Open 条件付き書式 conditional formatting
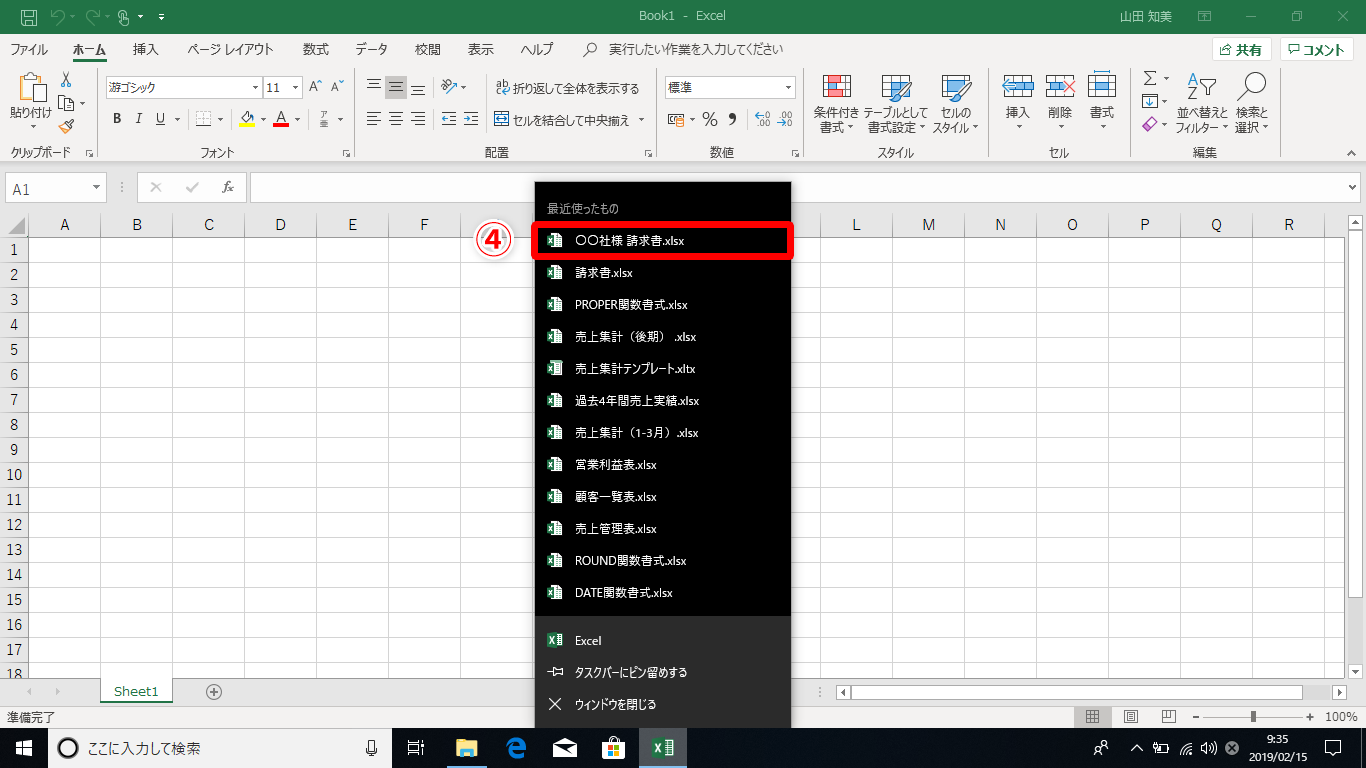Image resolution: width=1366 pixels, height=768 pixels. click(x=836, y=103)
